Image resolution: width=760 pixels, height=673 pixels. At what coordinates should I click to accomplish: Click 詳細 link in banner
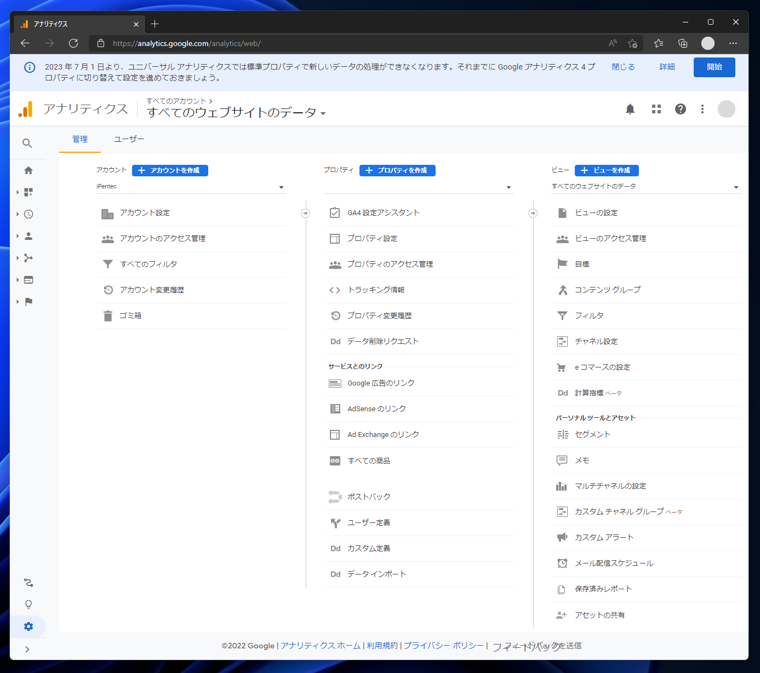click(667, 67)
